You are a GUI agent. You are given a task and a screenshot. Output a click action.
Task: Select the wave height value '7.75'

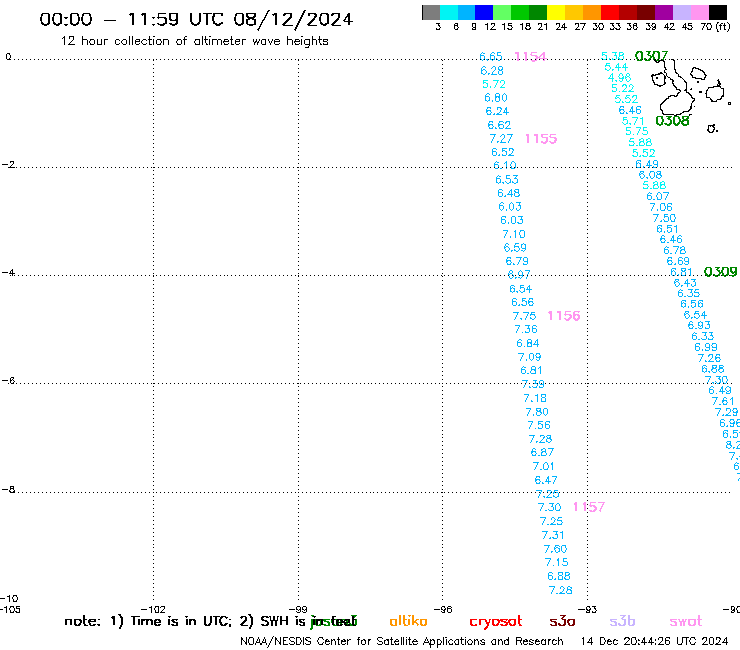524,316
